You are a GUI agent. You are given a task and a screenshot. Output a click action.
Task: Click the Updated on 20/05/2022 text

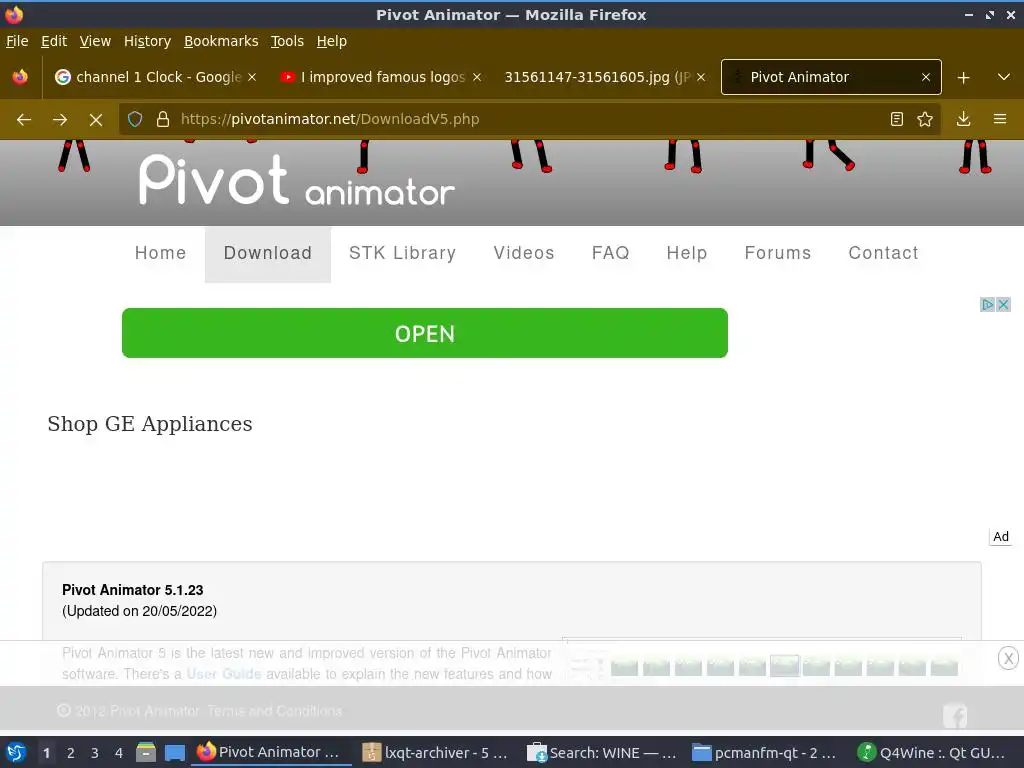tap(140, 611)
